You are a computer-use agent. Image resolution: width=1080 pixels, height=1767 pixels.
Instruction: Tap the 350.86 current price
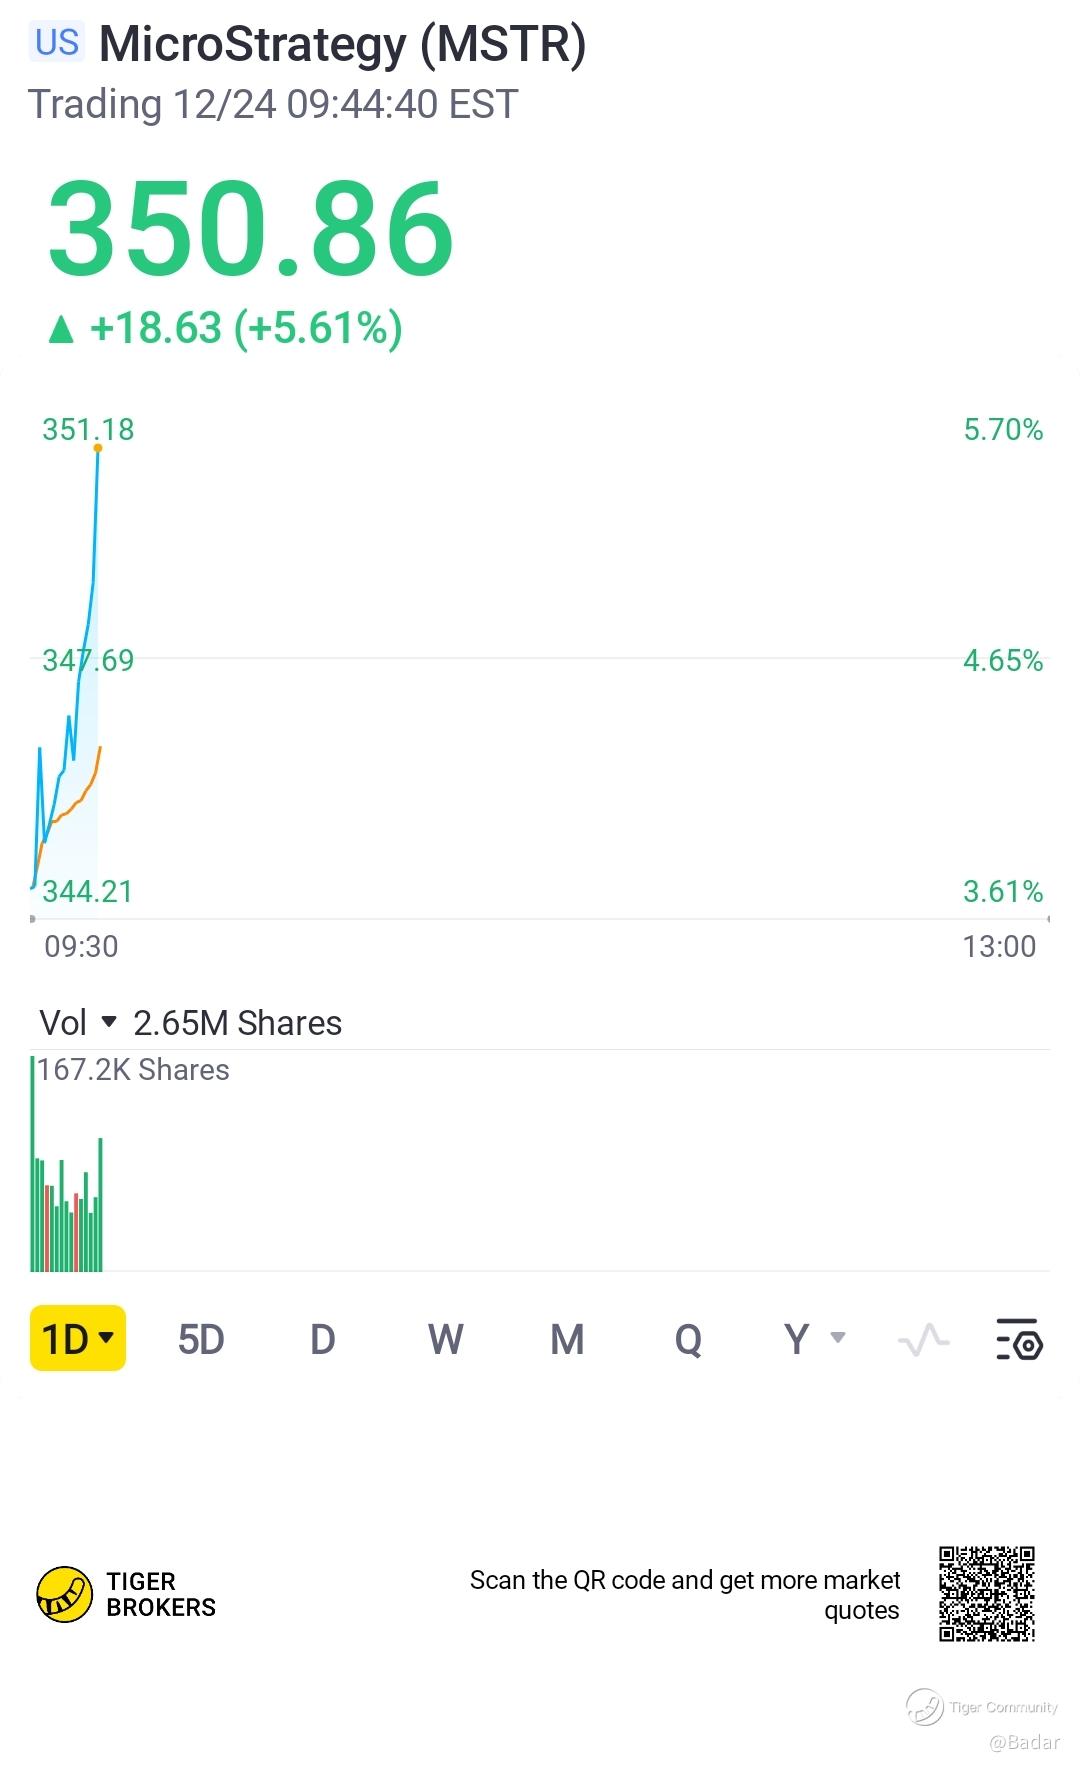[251, 228]
